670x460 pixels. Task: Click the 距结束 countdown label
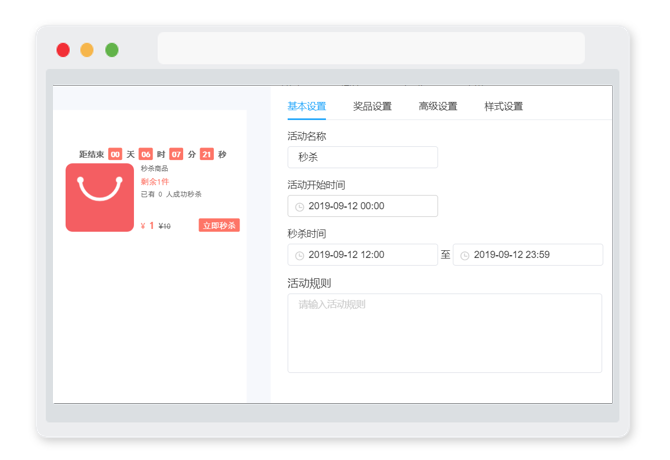[91, 154]
